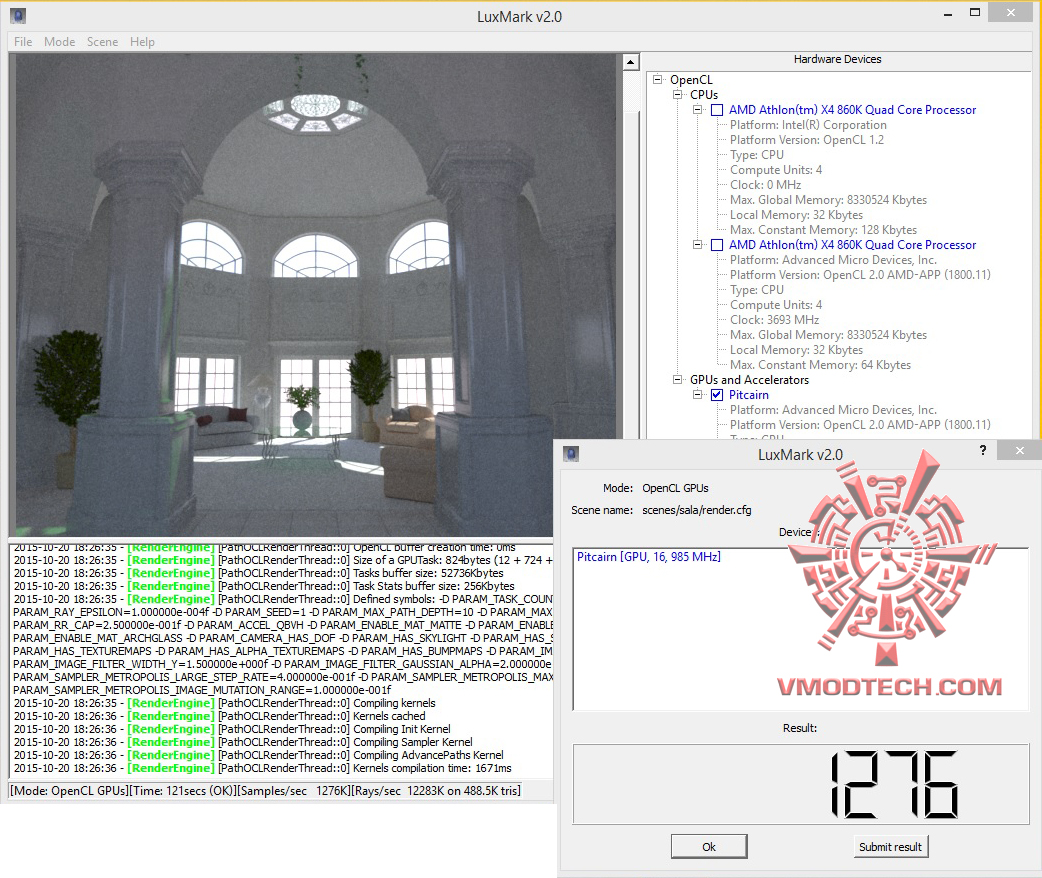Select the CPUs tree item label

point(704,95)
